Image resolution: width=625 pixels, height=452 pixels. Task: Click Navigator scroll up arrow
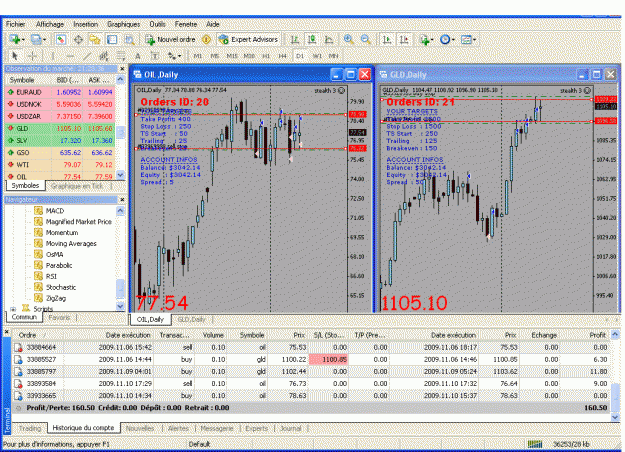pyautogui.click(x=121, y=210)
